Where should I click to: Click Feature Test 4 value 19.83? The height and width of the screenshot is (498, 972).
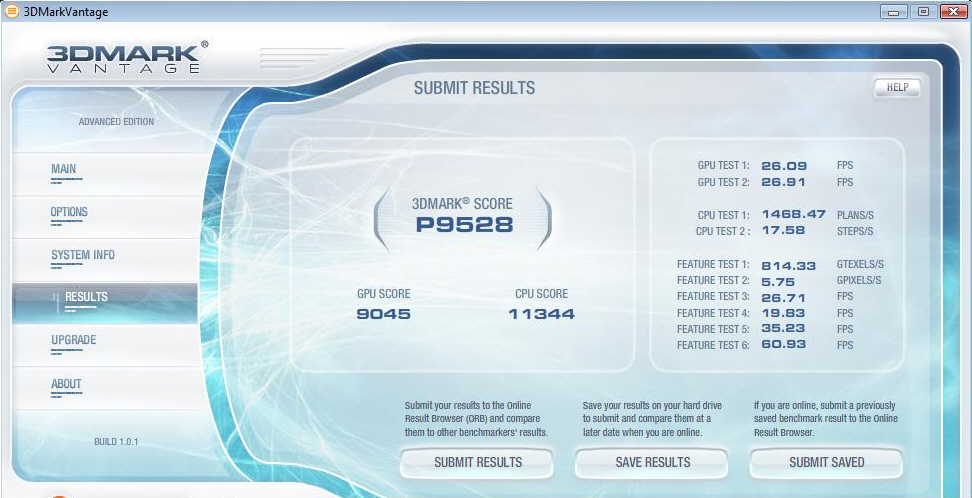coord(784,313)
